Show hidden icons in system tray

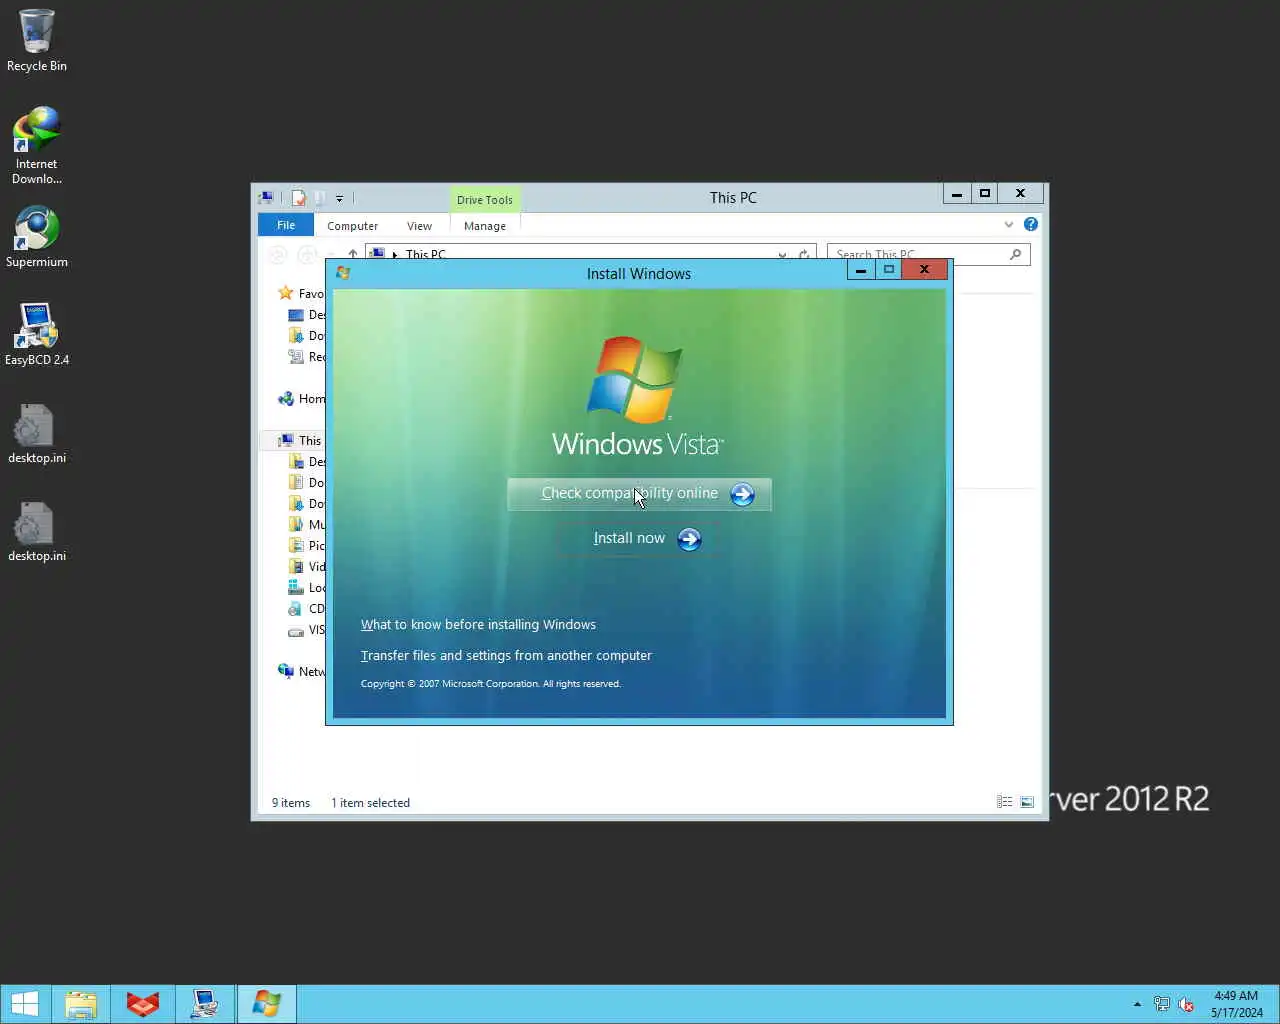(1137, 1004)
